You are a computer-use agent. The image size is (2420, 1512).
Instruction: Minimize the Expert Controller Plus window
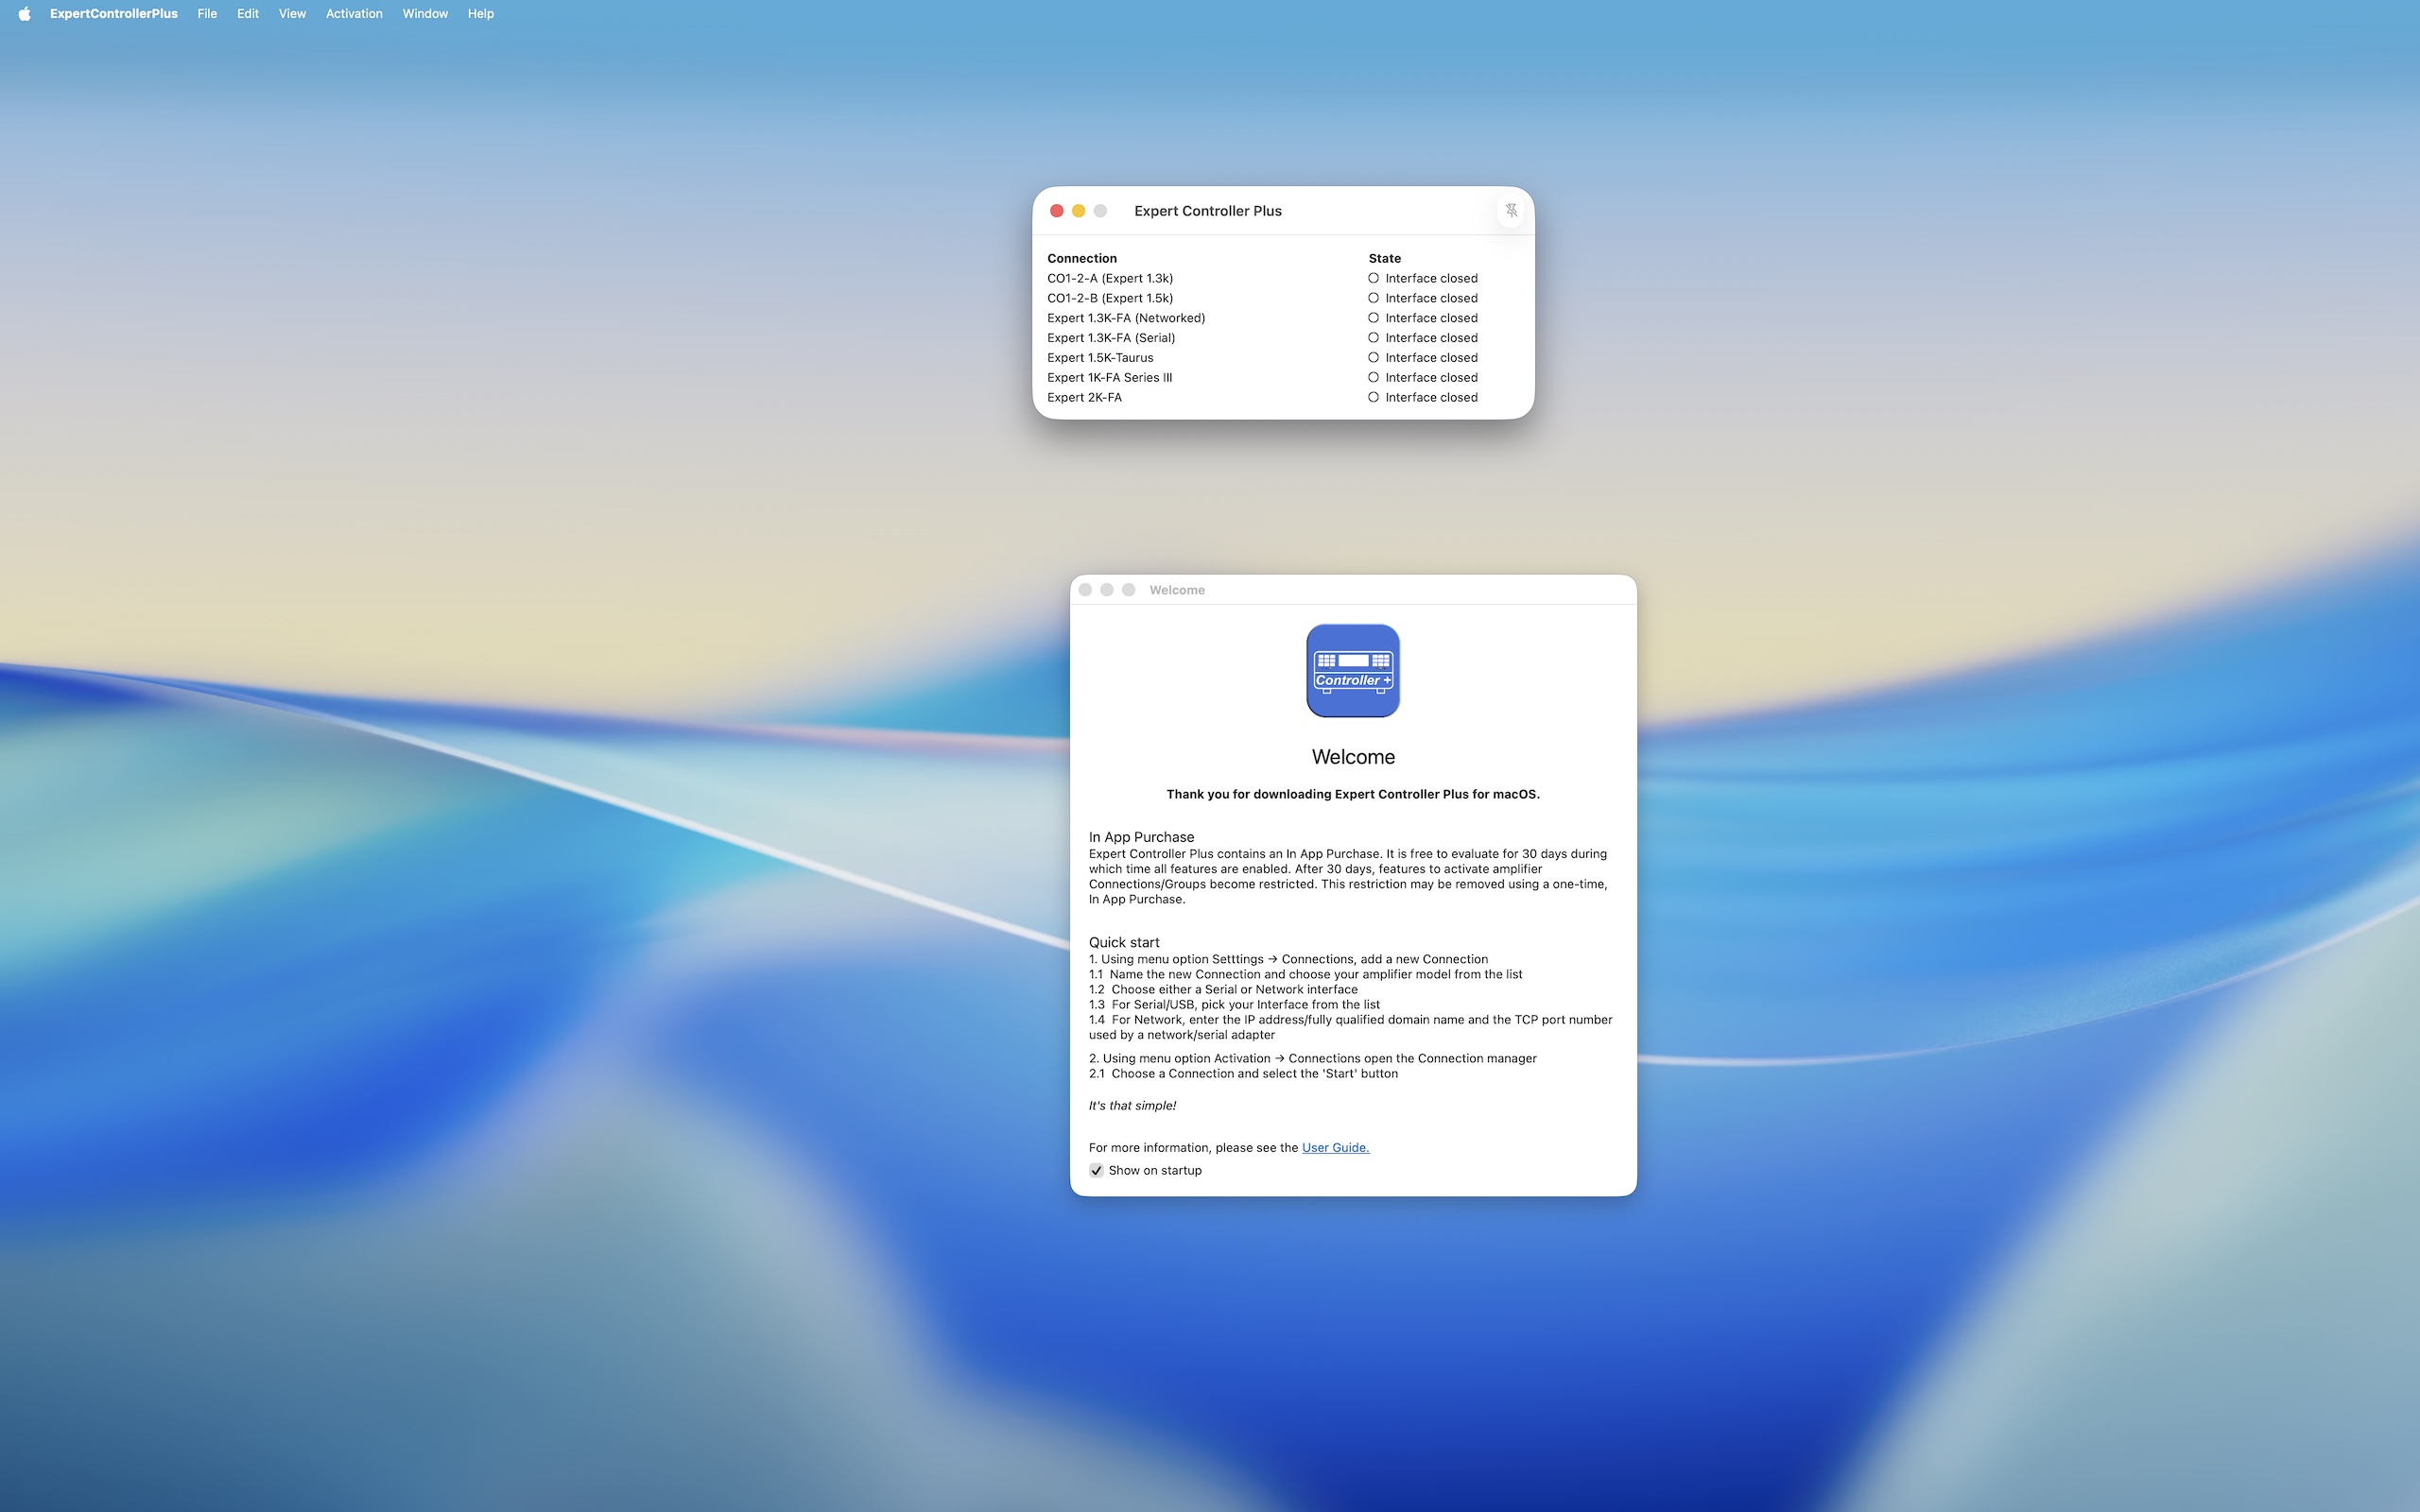(x=1078, y=210)
